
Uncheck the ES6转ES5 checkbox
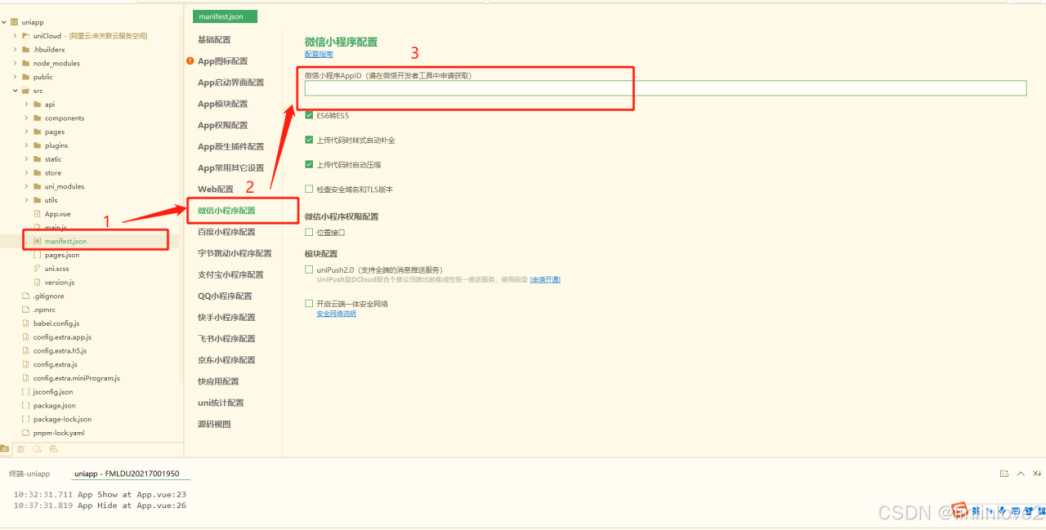click(309, 115)
